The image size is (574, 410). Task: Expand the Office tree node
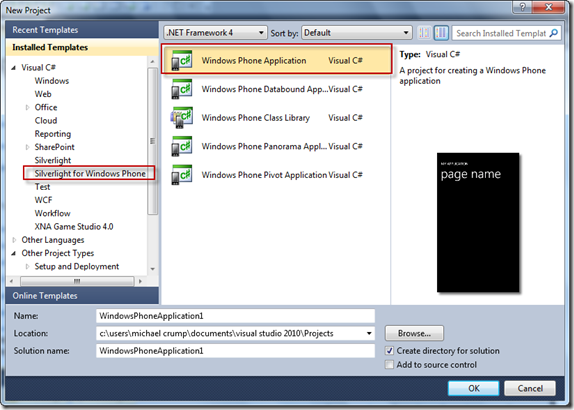[x=27, y=107]
